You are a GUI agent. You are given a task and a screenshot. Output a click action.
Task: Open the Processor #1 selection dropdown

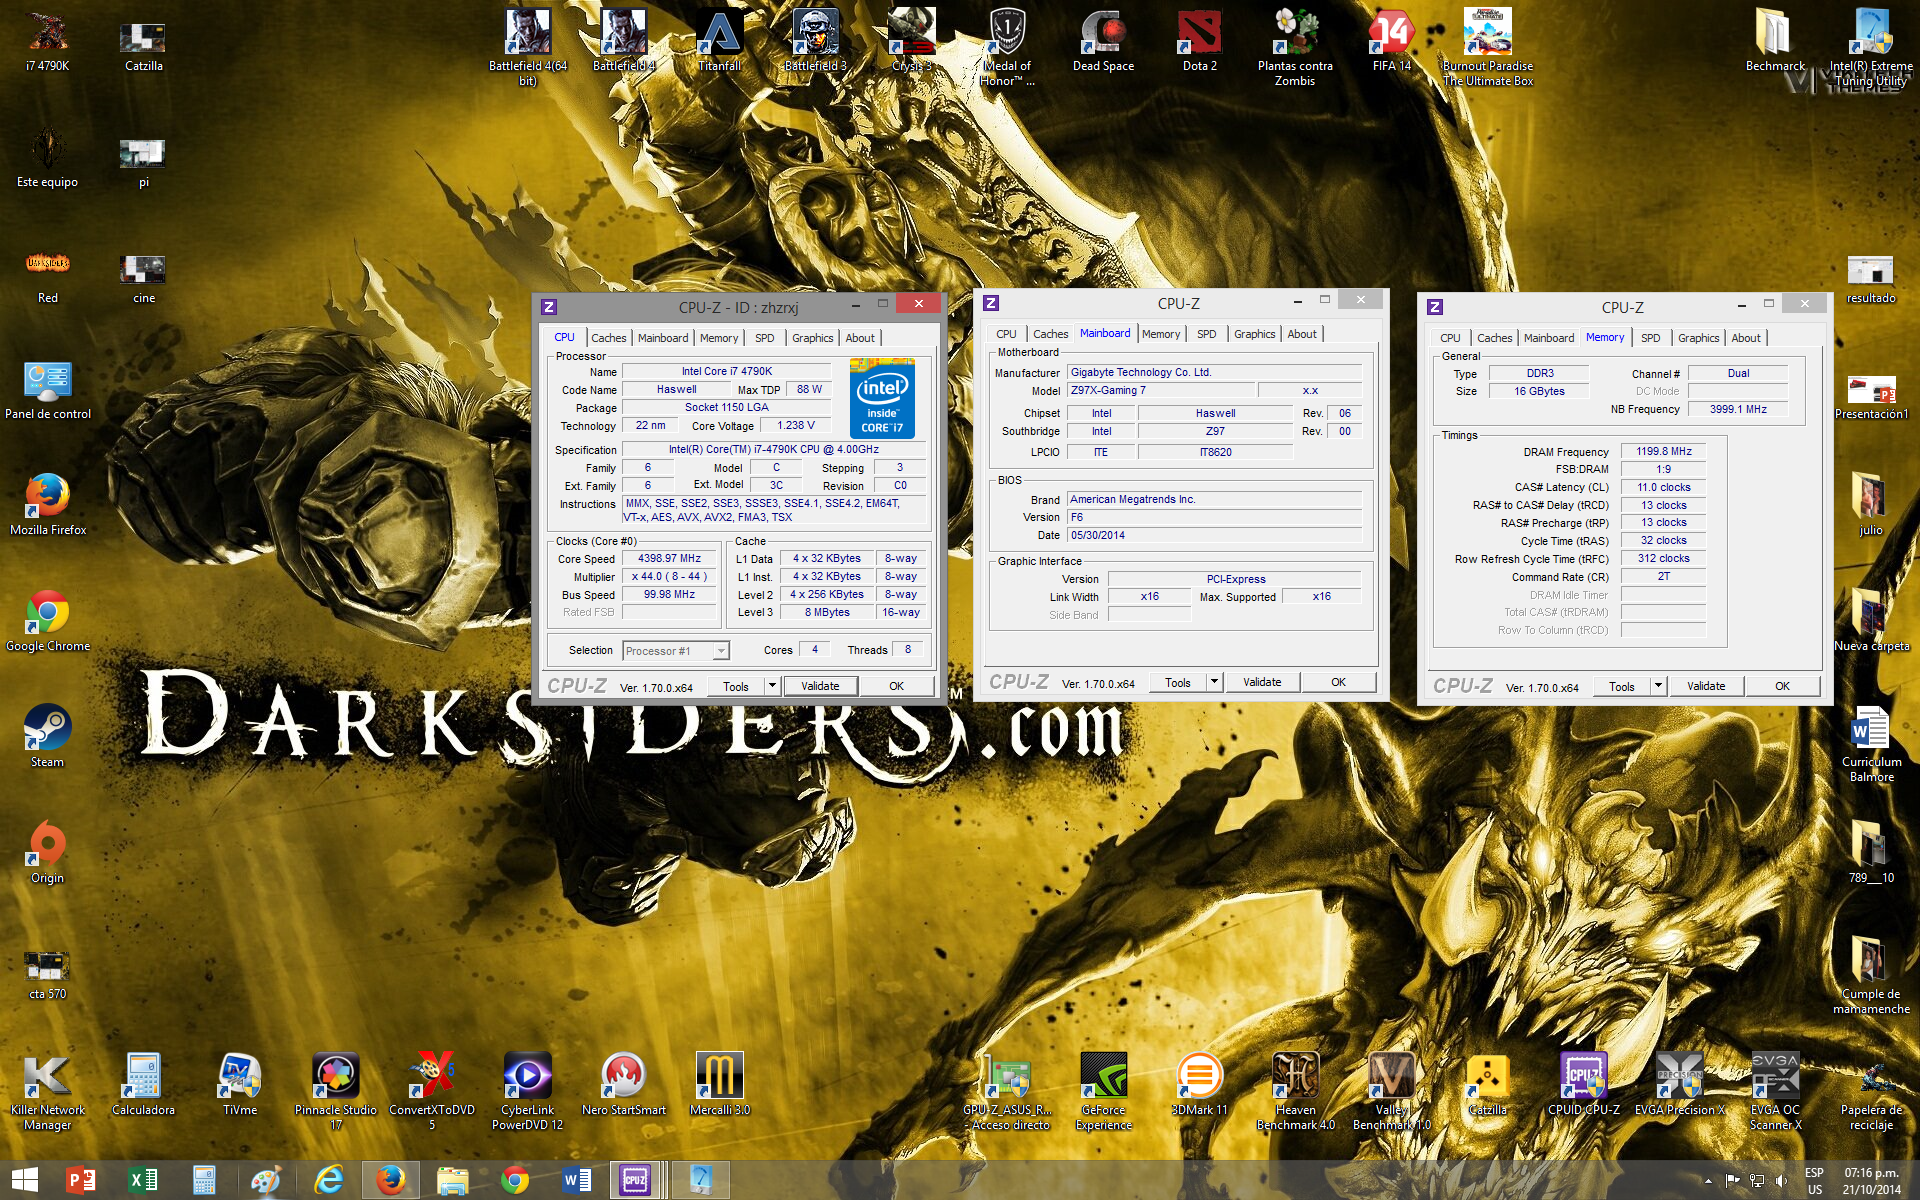click(676, 651)
